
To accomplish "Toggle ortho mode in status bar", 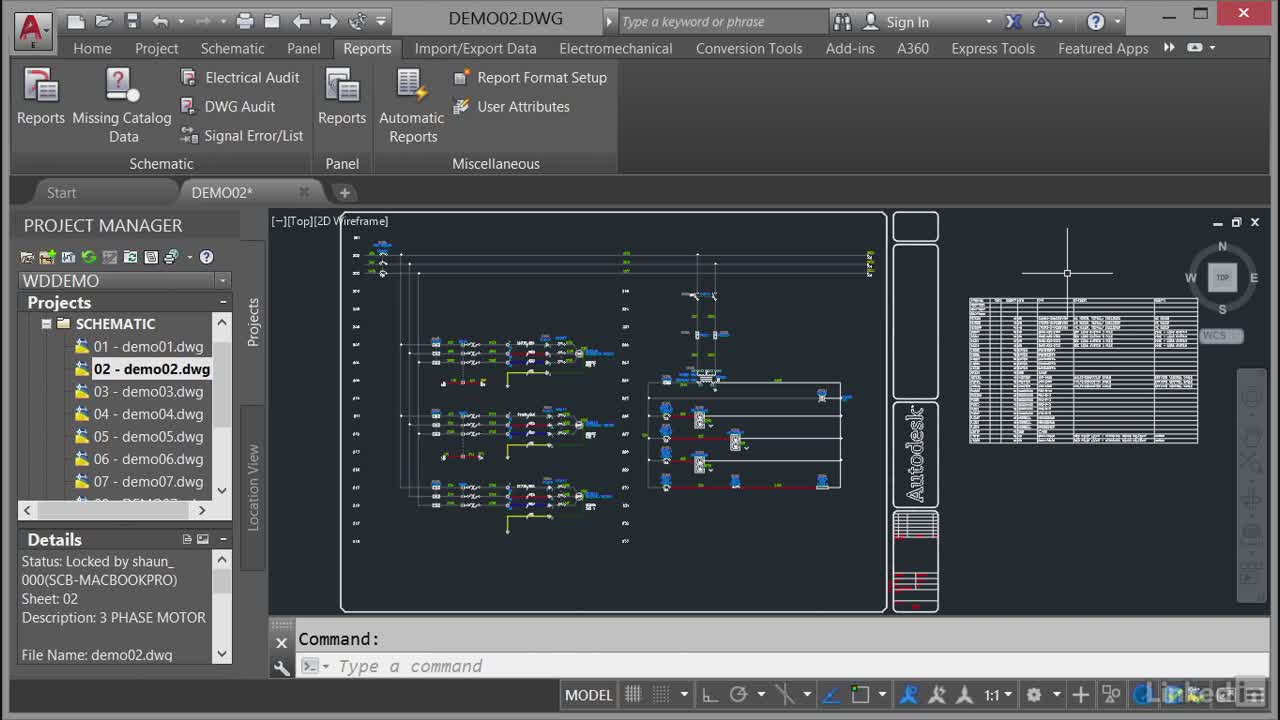I will 709,695.
